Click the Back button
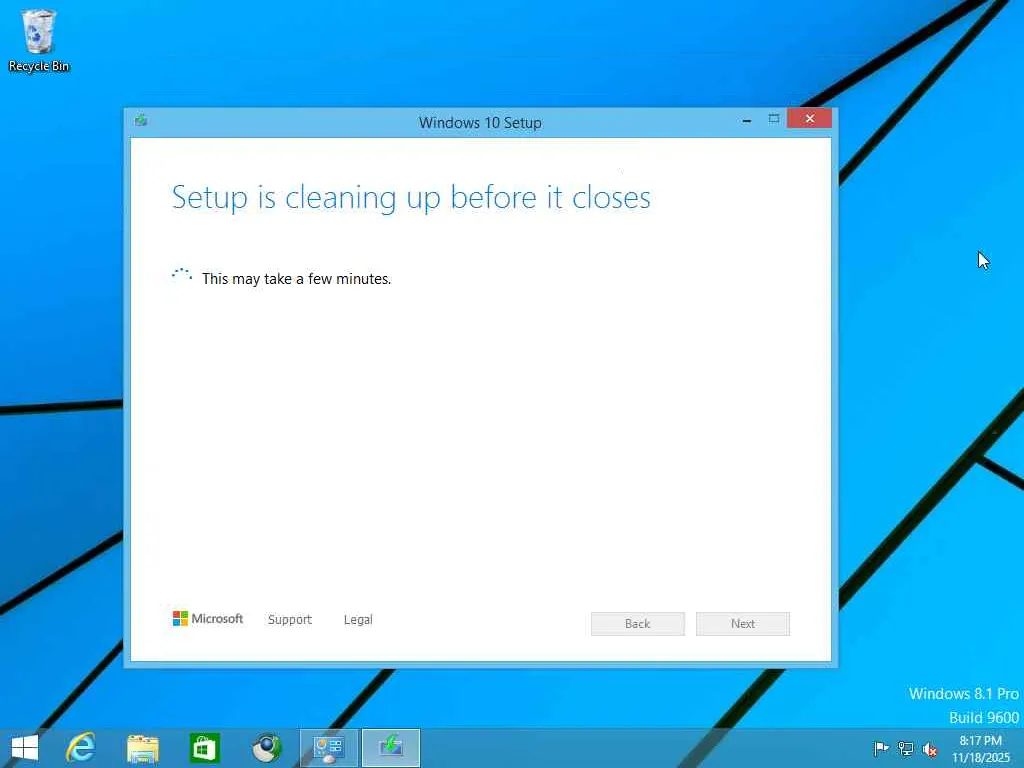Screen dimensions: 1024x768 [638, 624]
